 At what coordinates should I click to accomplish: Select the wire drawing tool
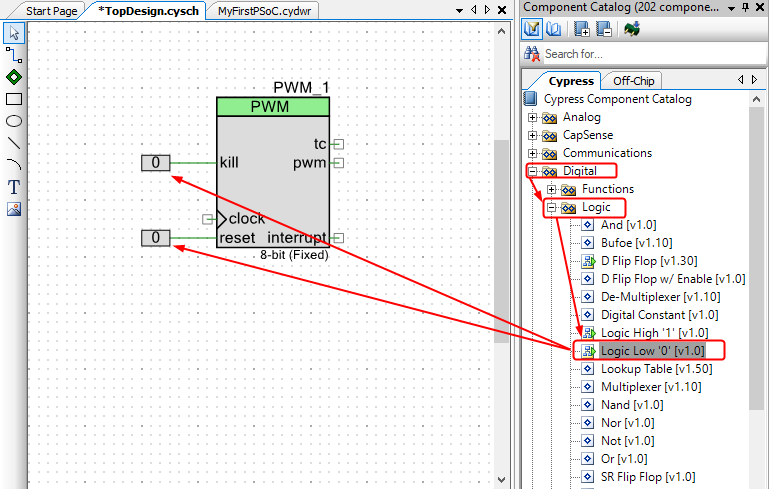click(14, 55)
